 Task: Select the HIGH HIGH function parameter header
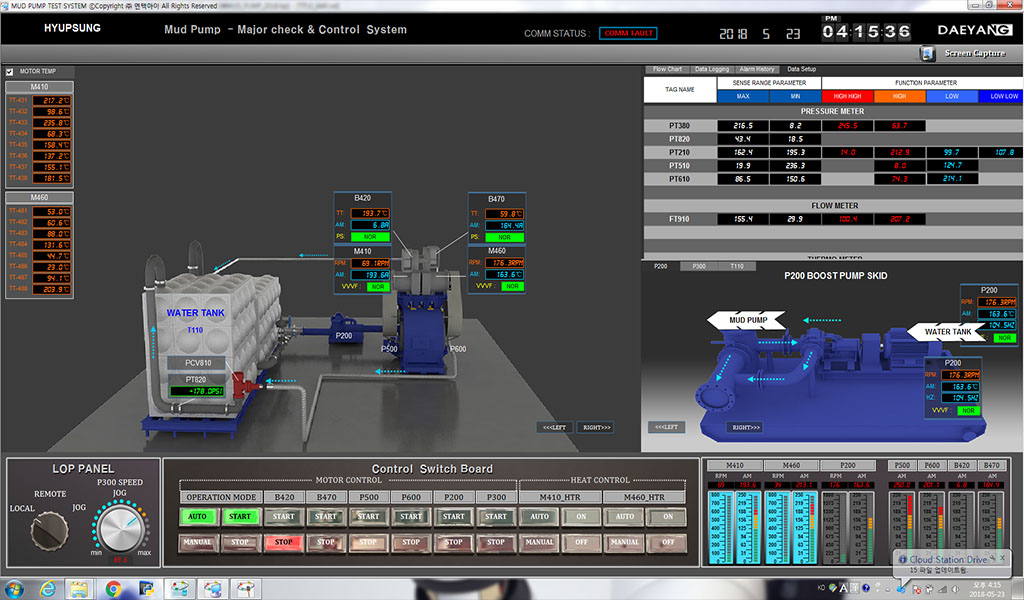coord(847,96)
